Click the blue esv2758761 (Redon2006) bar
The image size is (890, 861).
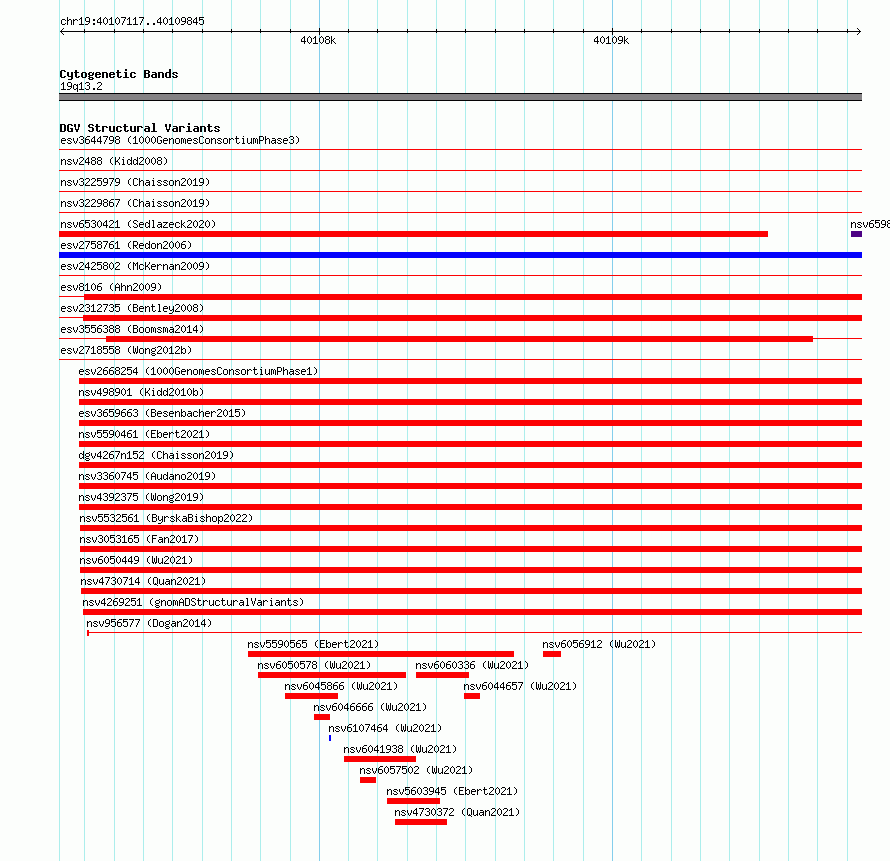point(460,255)
